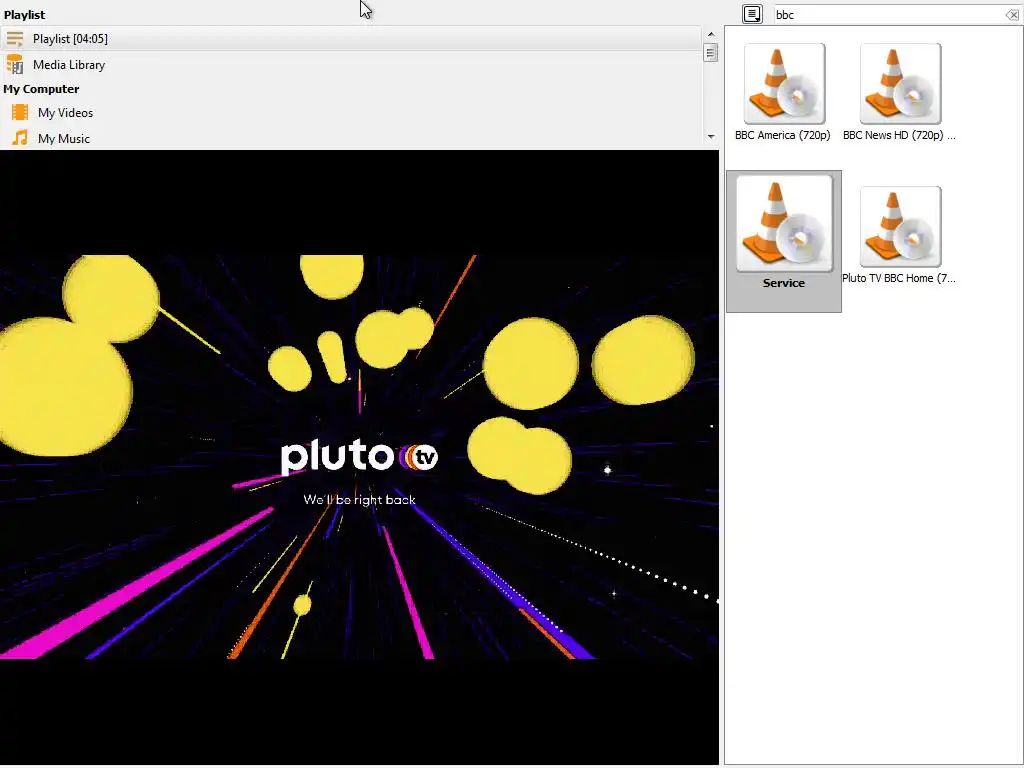This screenshot has width=1024, height=768.
Task: Click the BBC News HD (720p) label
Action: [x=899, y=135]
